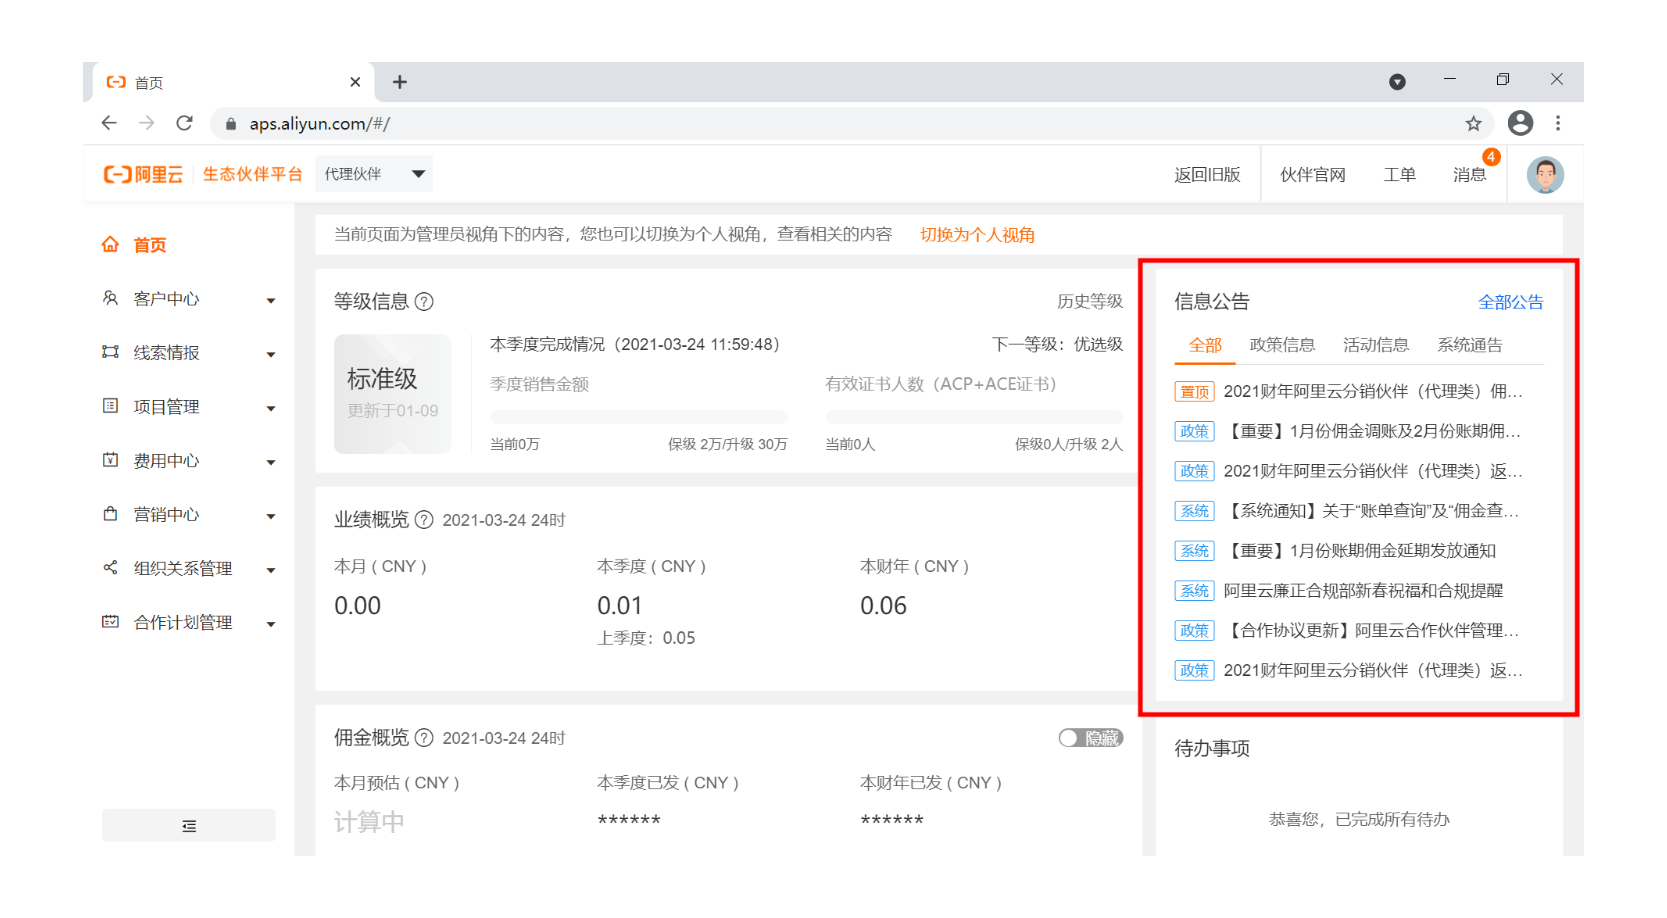Click the 返回旧版 link

point(1207,175)
